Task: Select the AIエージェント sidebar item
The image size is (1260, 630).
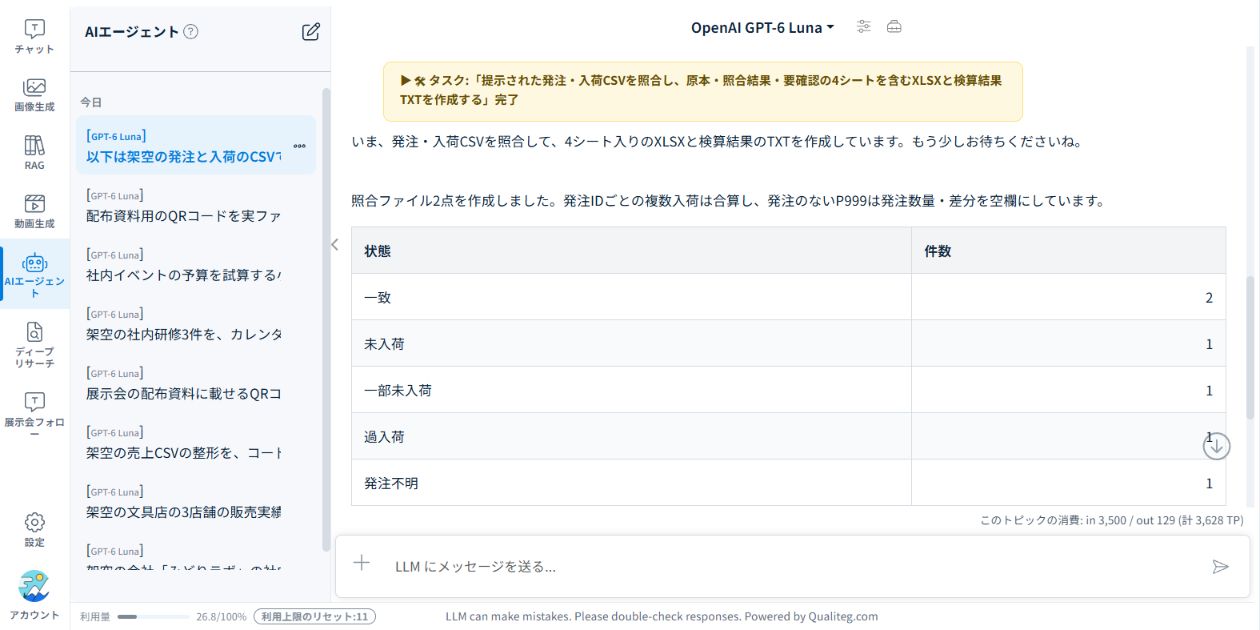Action: pyautogui.click(x=34, y=274)
